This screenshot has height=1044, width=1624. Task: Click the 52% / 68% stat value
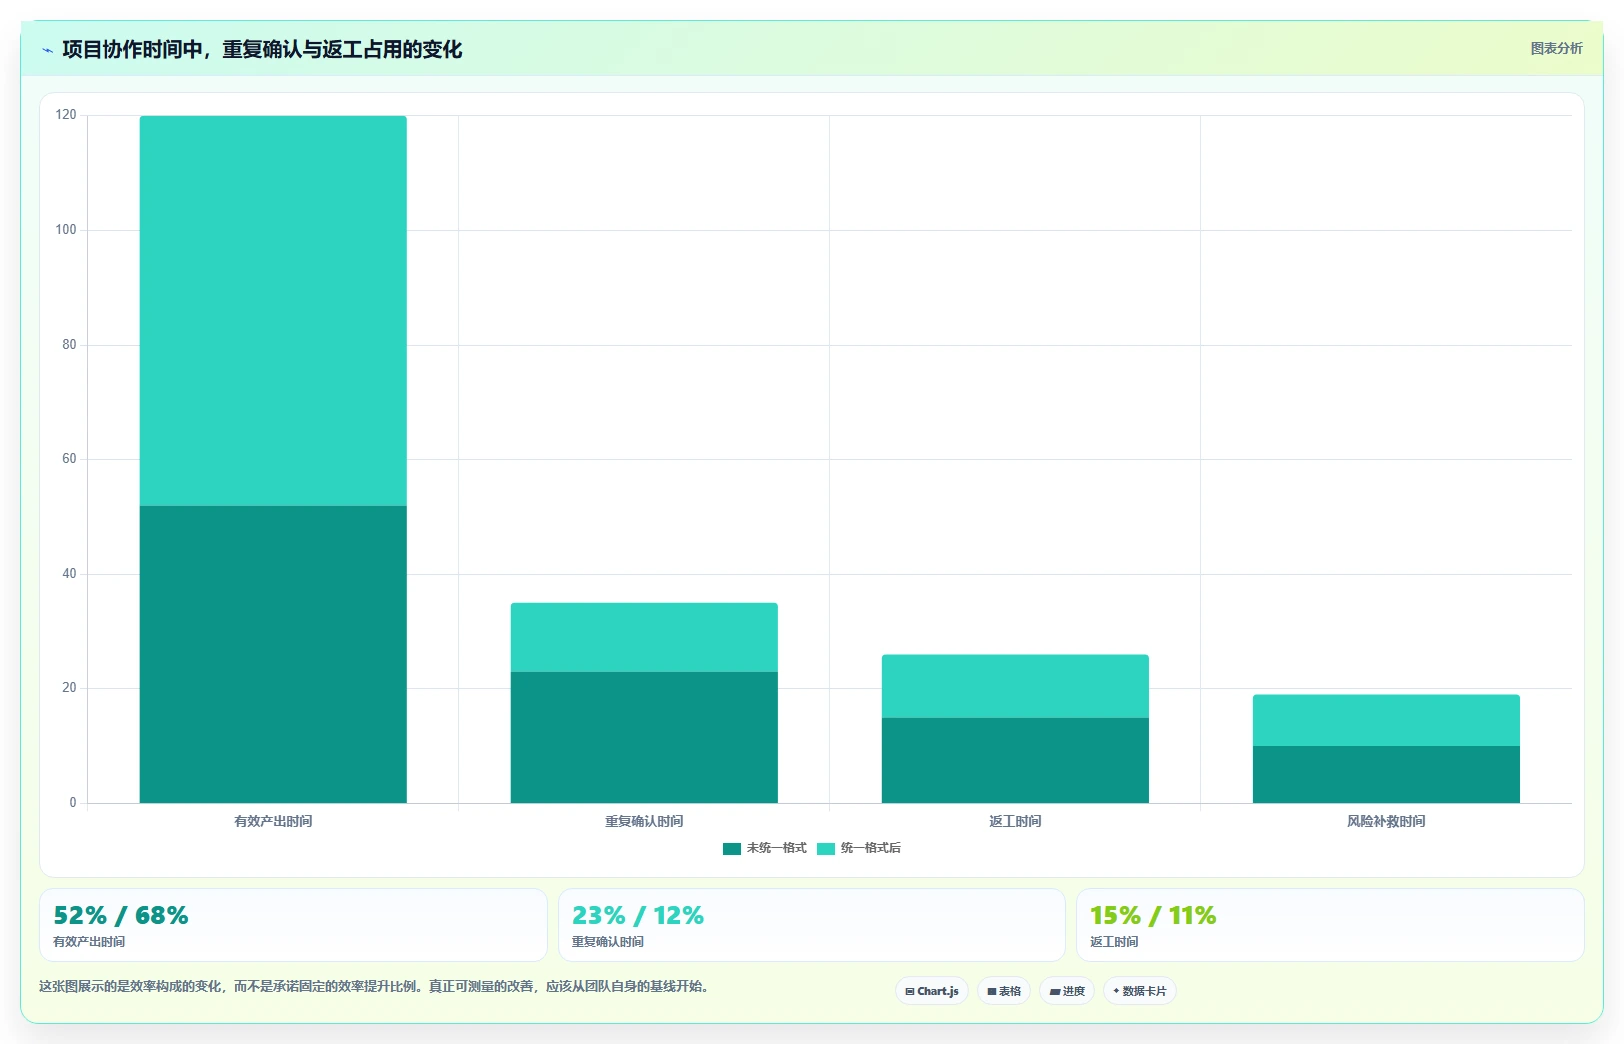(121, 915)
